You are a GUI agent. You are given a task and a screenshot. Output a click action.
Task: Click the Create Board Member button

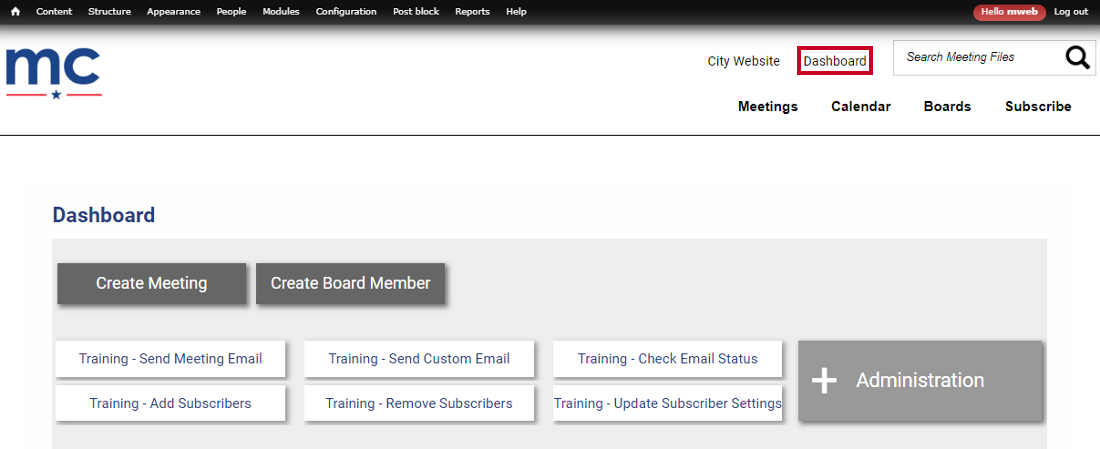(x=351, y=283)
